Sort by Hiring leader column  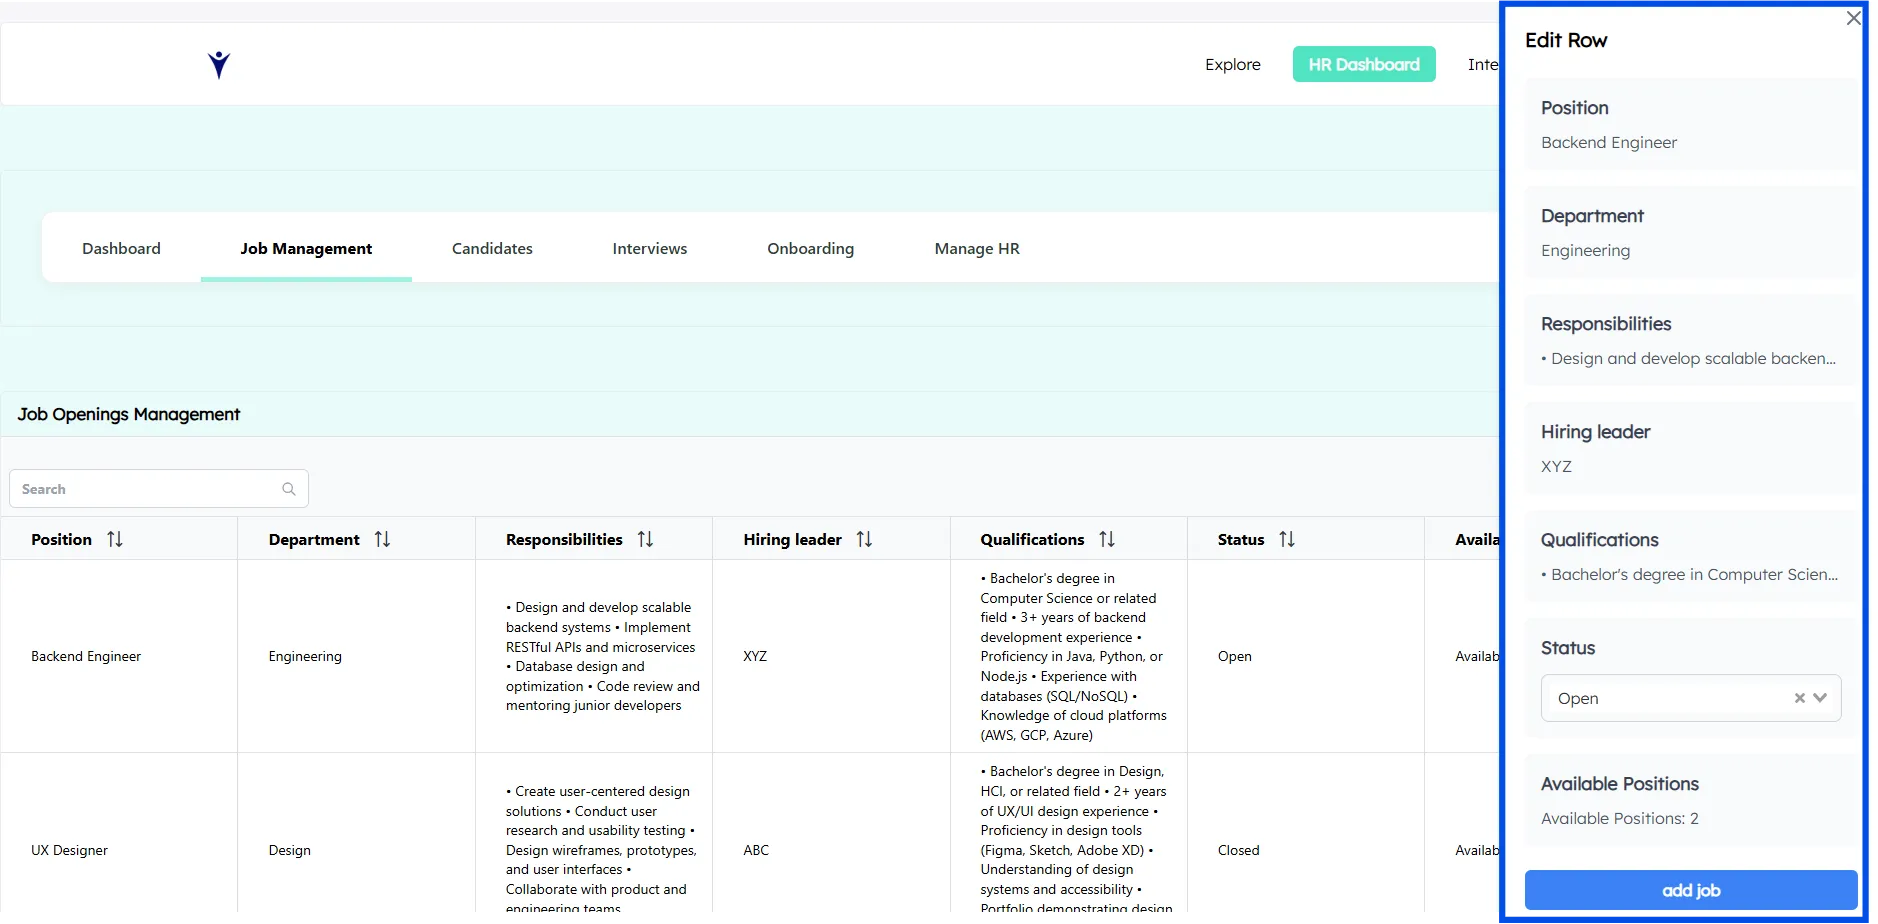tap(864, 539)
